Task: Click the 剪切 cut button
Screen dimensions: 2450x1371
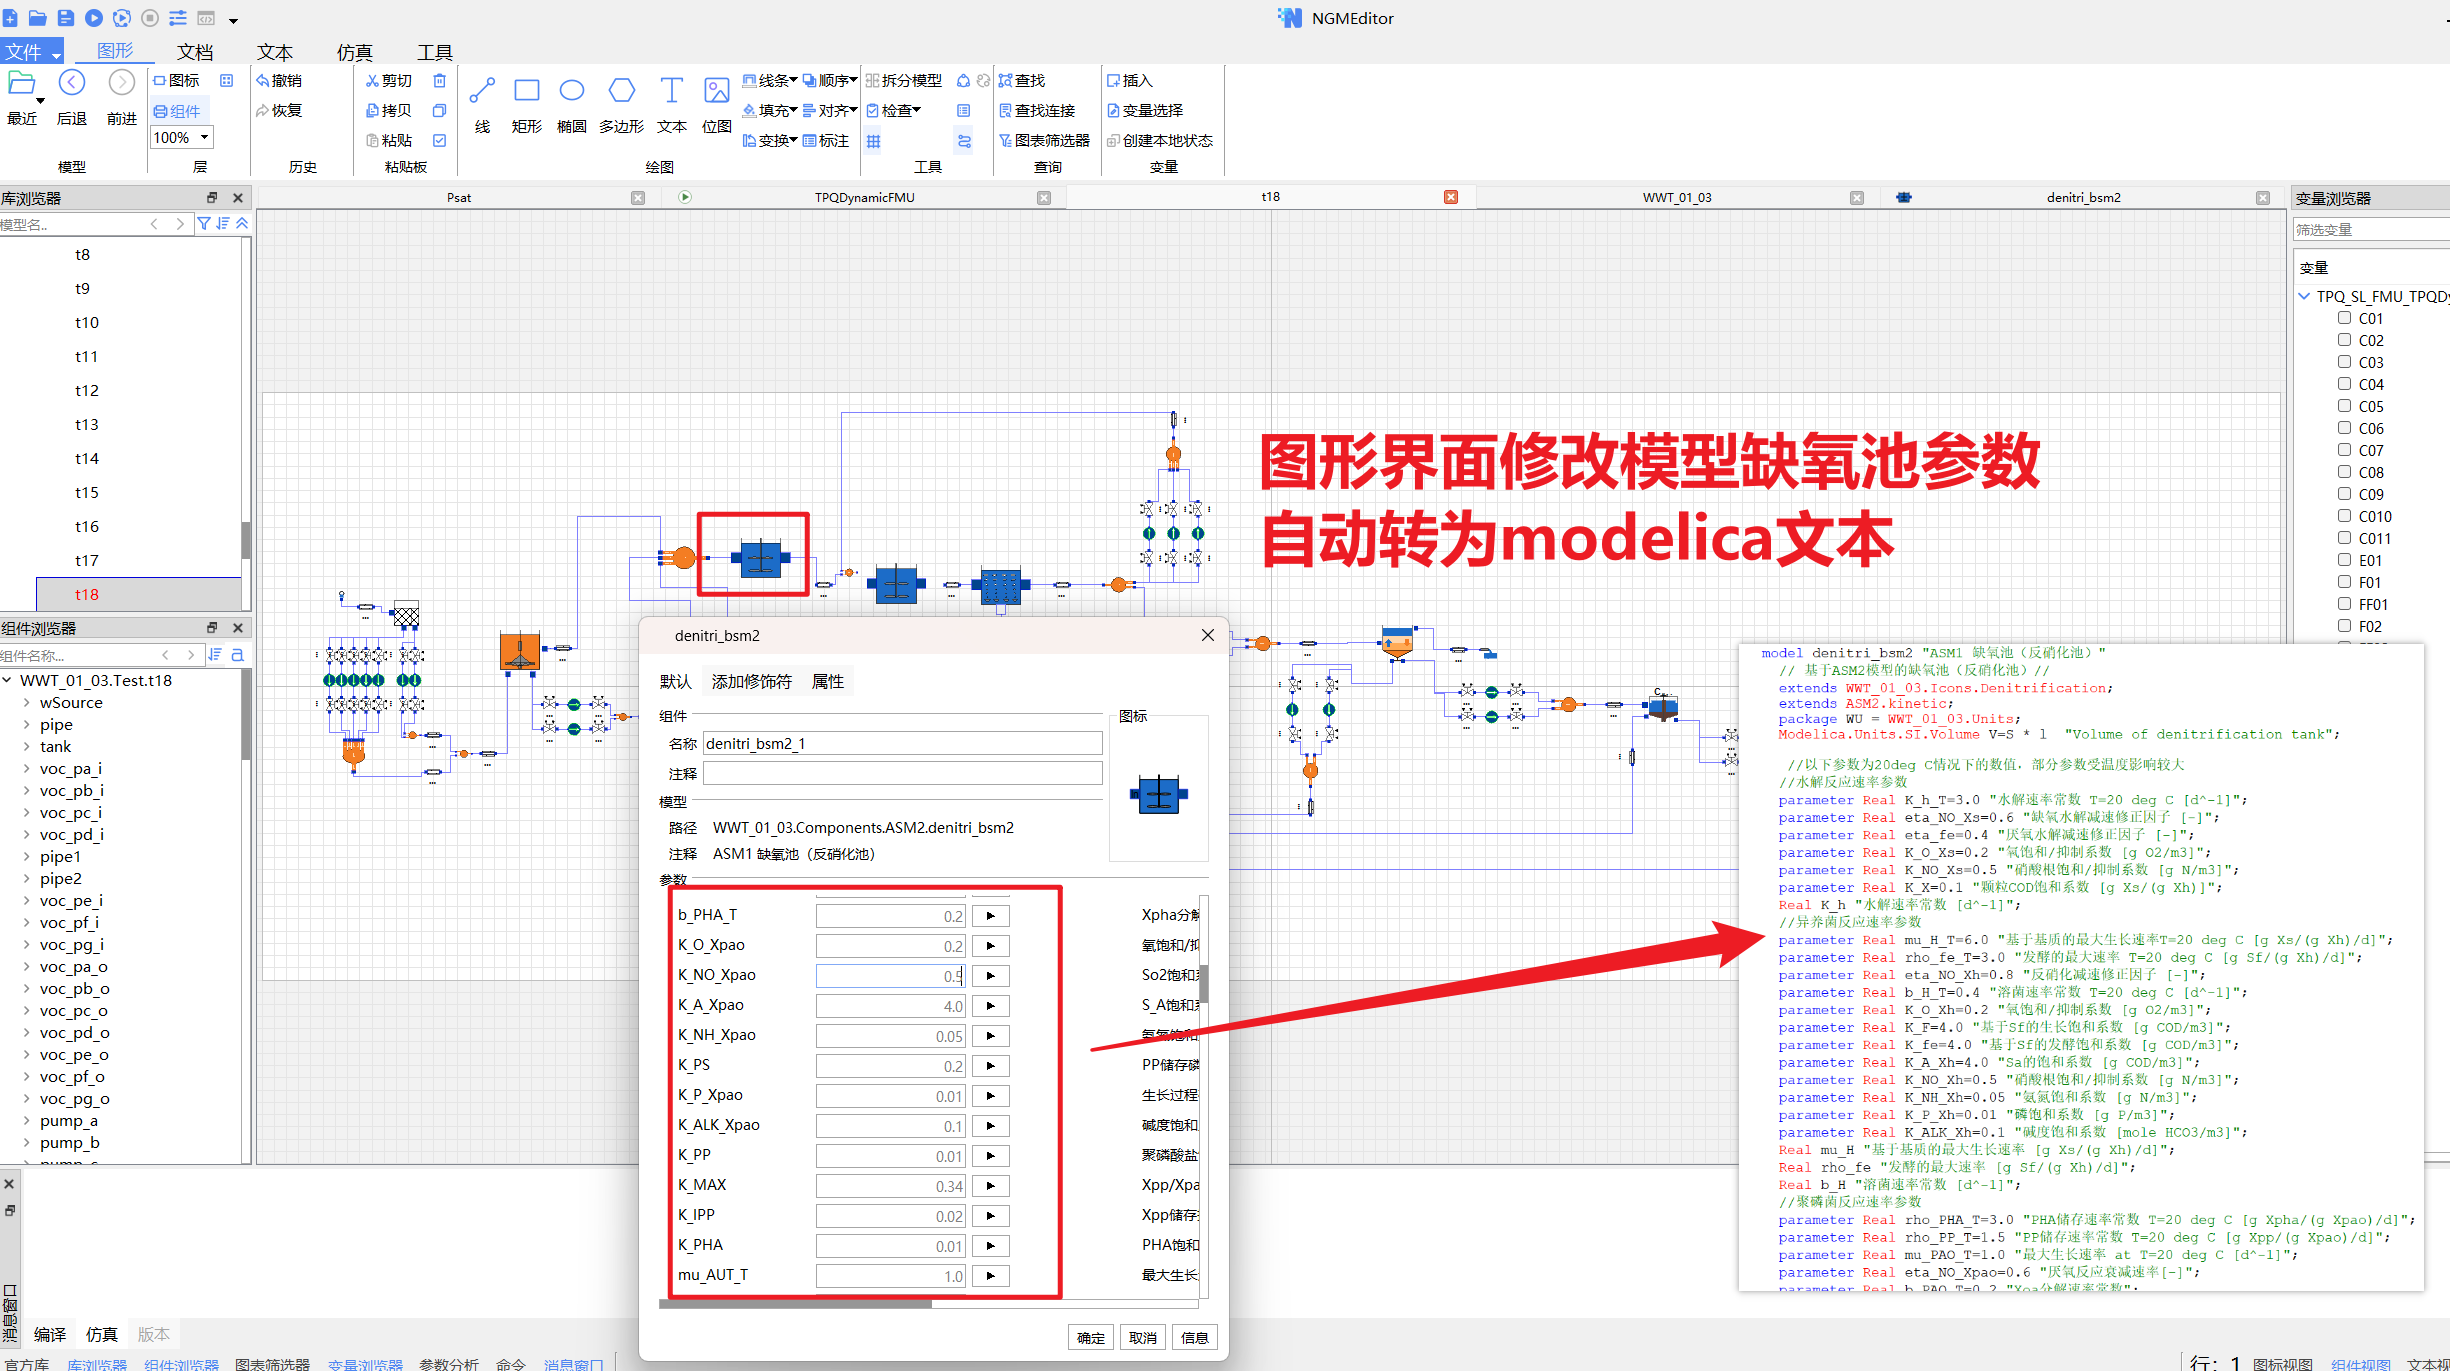Action: (x=388, y=80)
